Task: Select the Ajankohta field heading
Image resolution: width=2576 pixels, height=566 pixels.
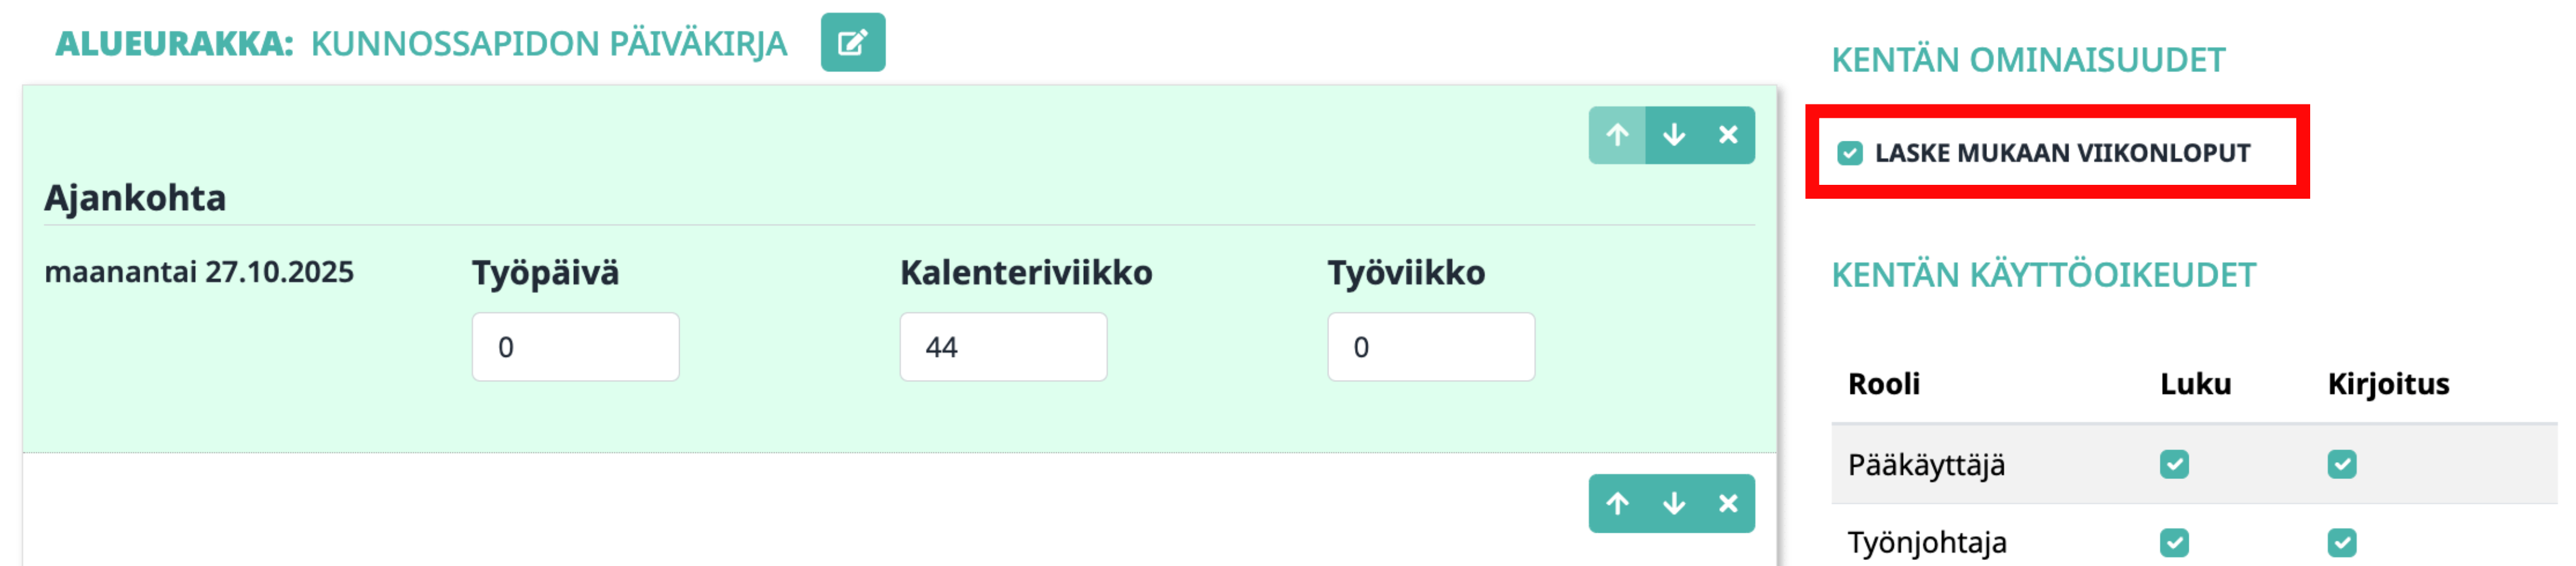Action: pos(135,198)
